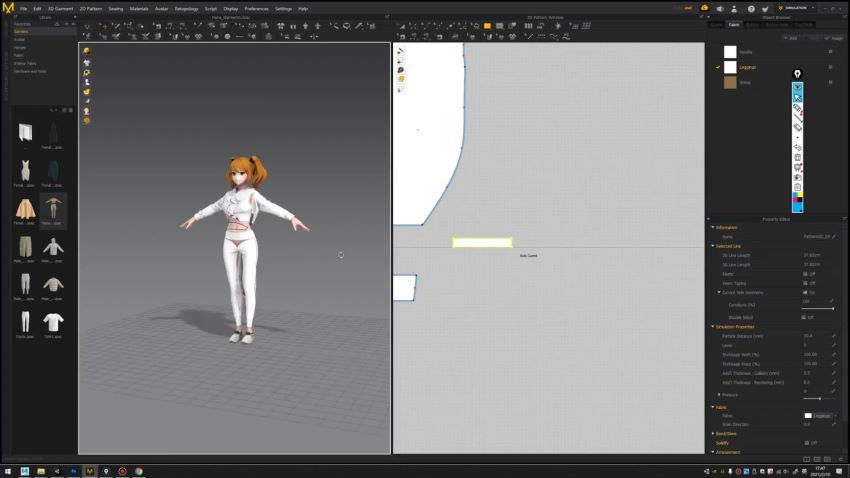850x478 pixels.
Task: Click the edit pencil next to Particle Distance
Action: pos(834,336)
